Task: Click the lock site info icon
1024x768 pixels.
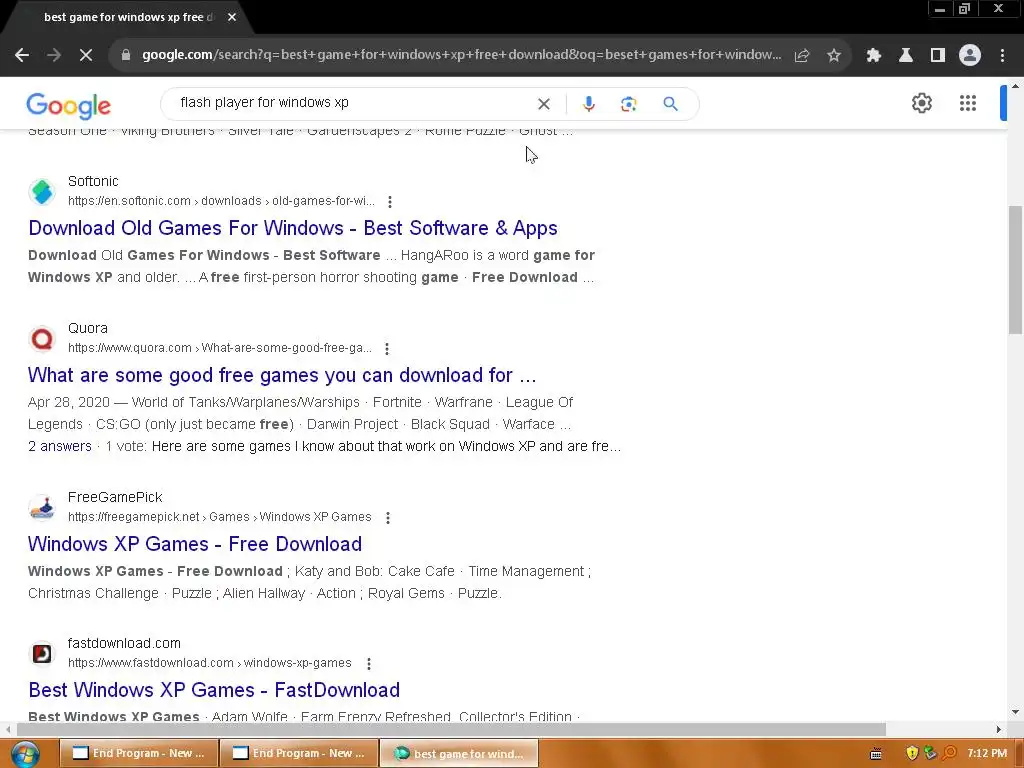Action: point(125,56)
